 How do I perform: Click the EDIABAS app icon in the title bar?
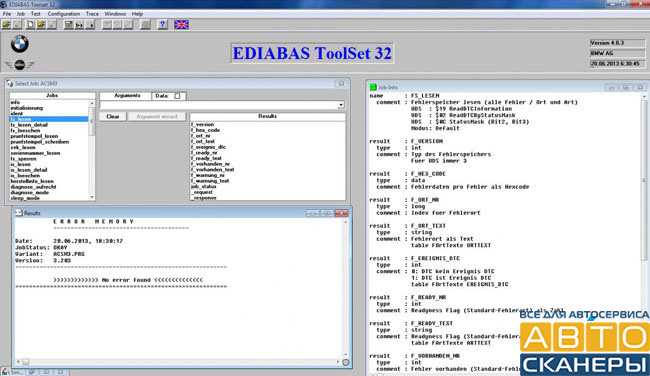(x=3, y=5)
